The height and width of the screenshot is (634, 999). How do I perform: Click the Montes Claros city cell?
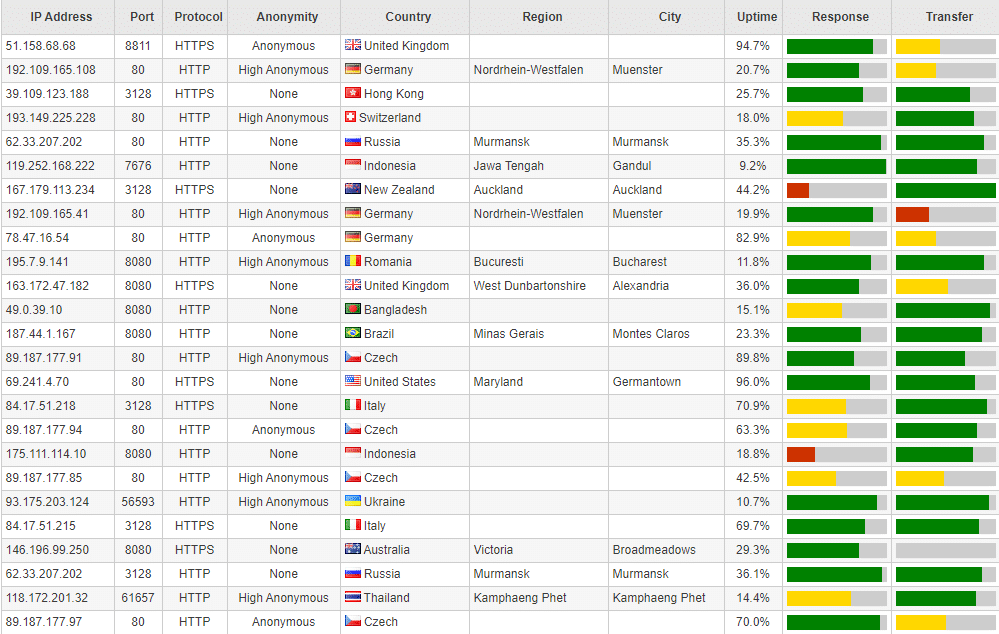650,333
